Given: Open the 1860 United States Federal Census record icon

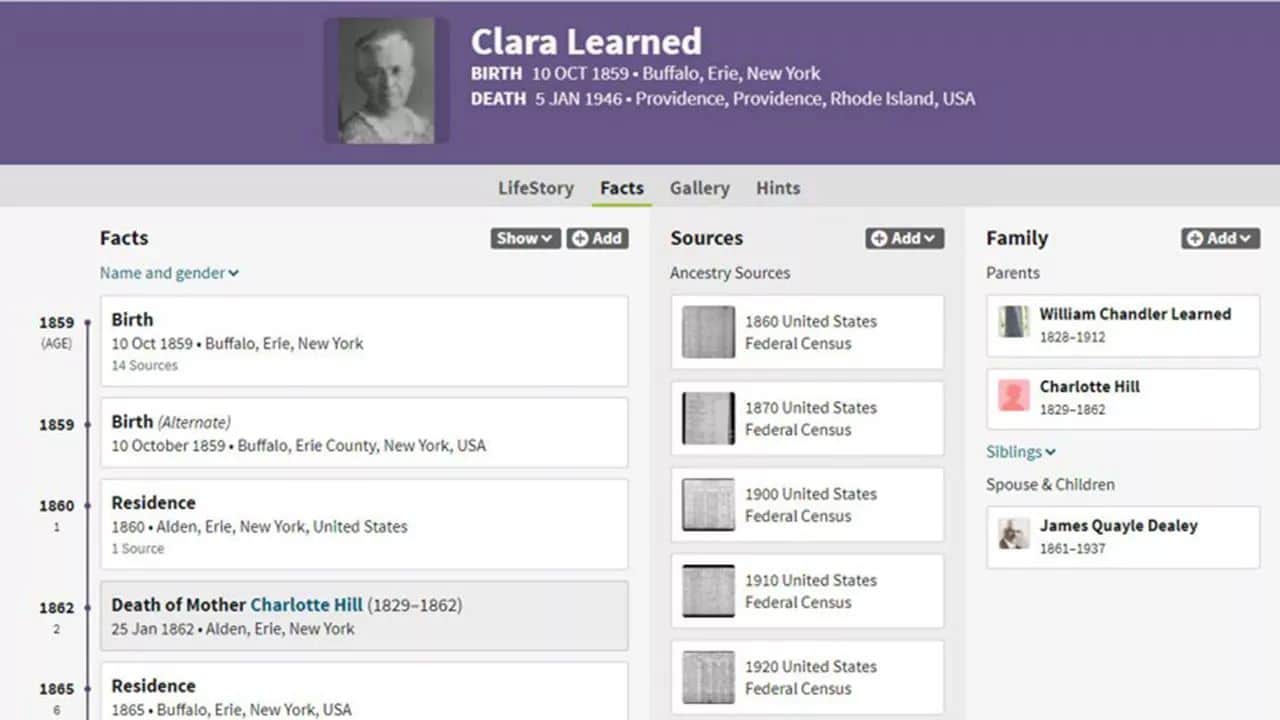Looking at the screenshot, I should [707, 332].
